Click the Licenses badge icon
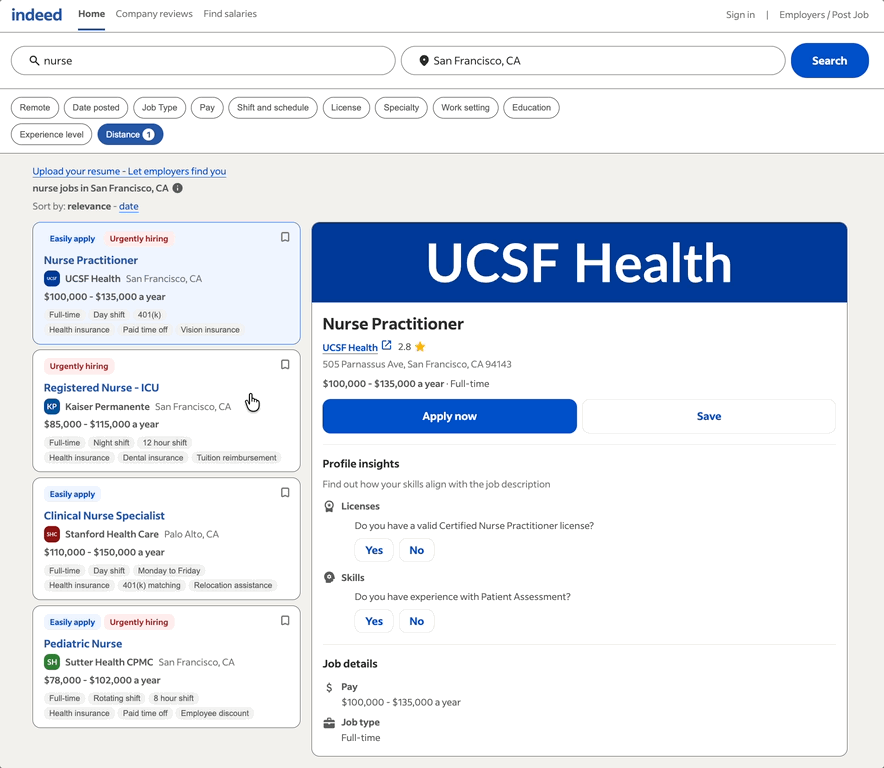The width and height of the screenshot is (884, 768). pos(329,506)
